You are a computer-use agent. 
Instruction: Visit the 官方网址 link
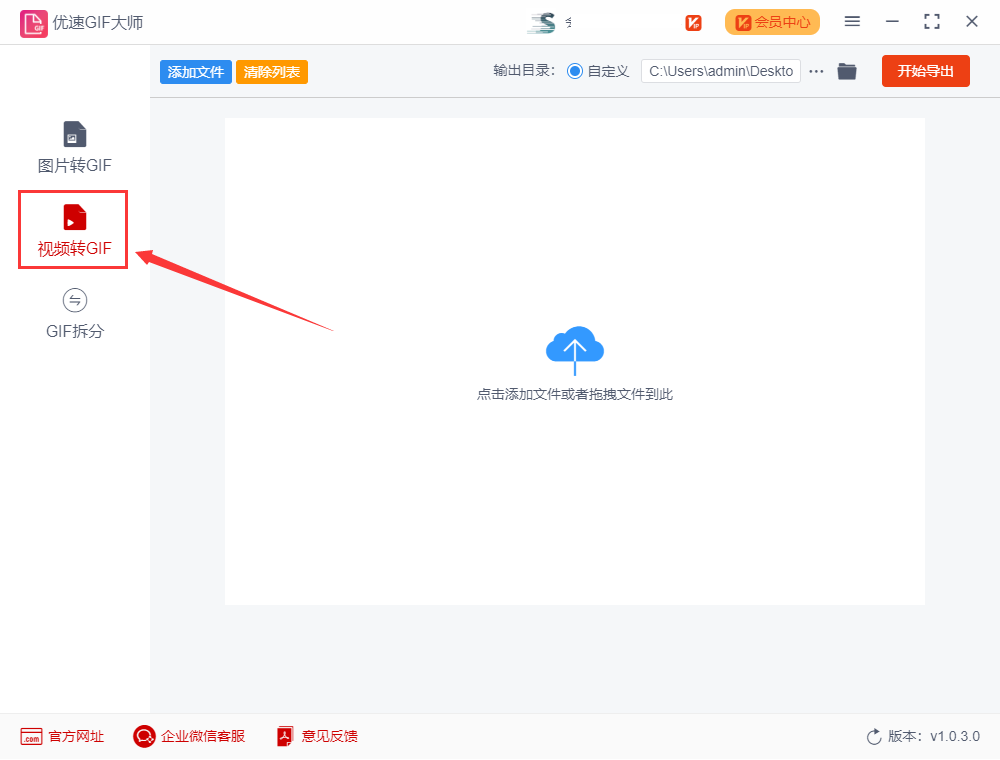pyautogui.click(x=62, y=736)
